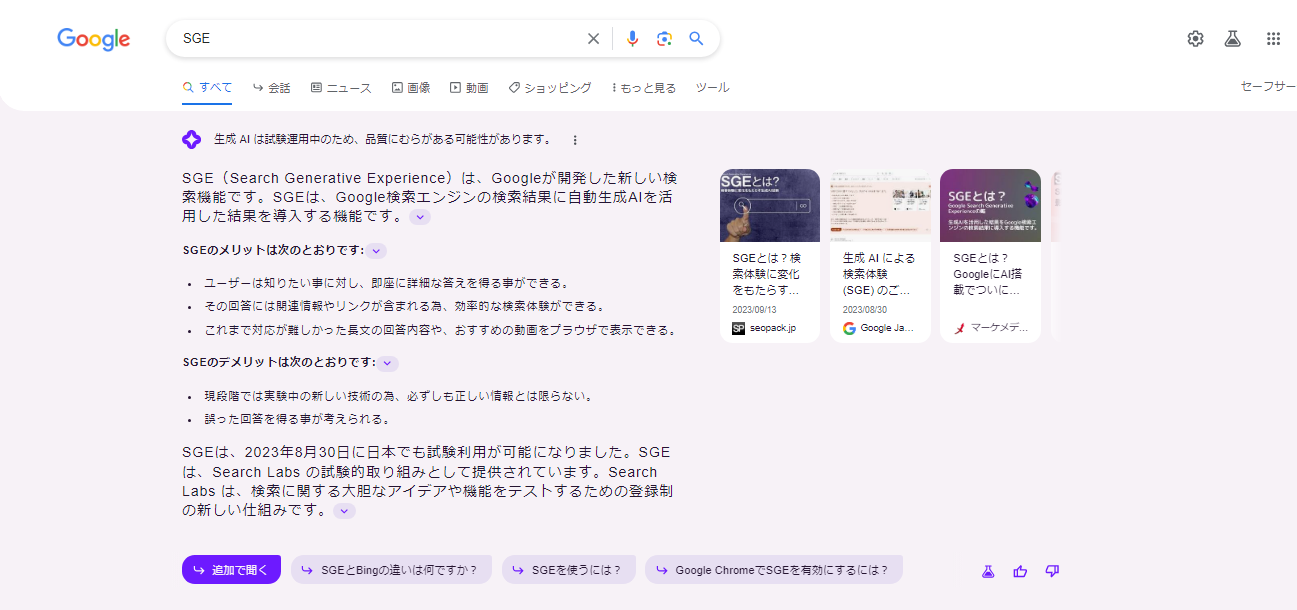The width and height of the screenshot is (1297, 610).
Task: Open the seopack.jp SGEとは card thumbnail
Action: coord(770,205)
